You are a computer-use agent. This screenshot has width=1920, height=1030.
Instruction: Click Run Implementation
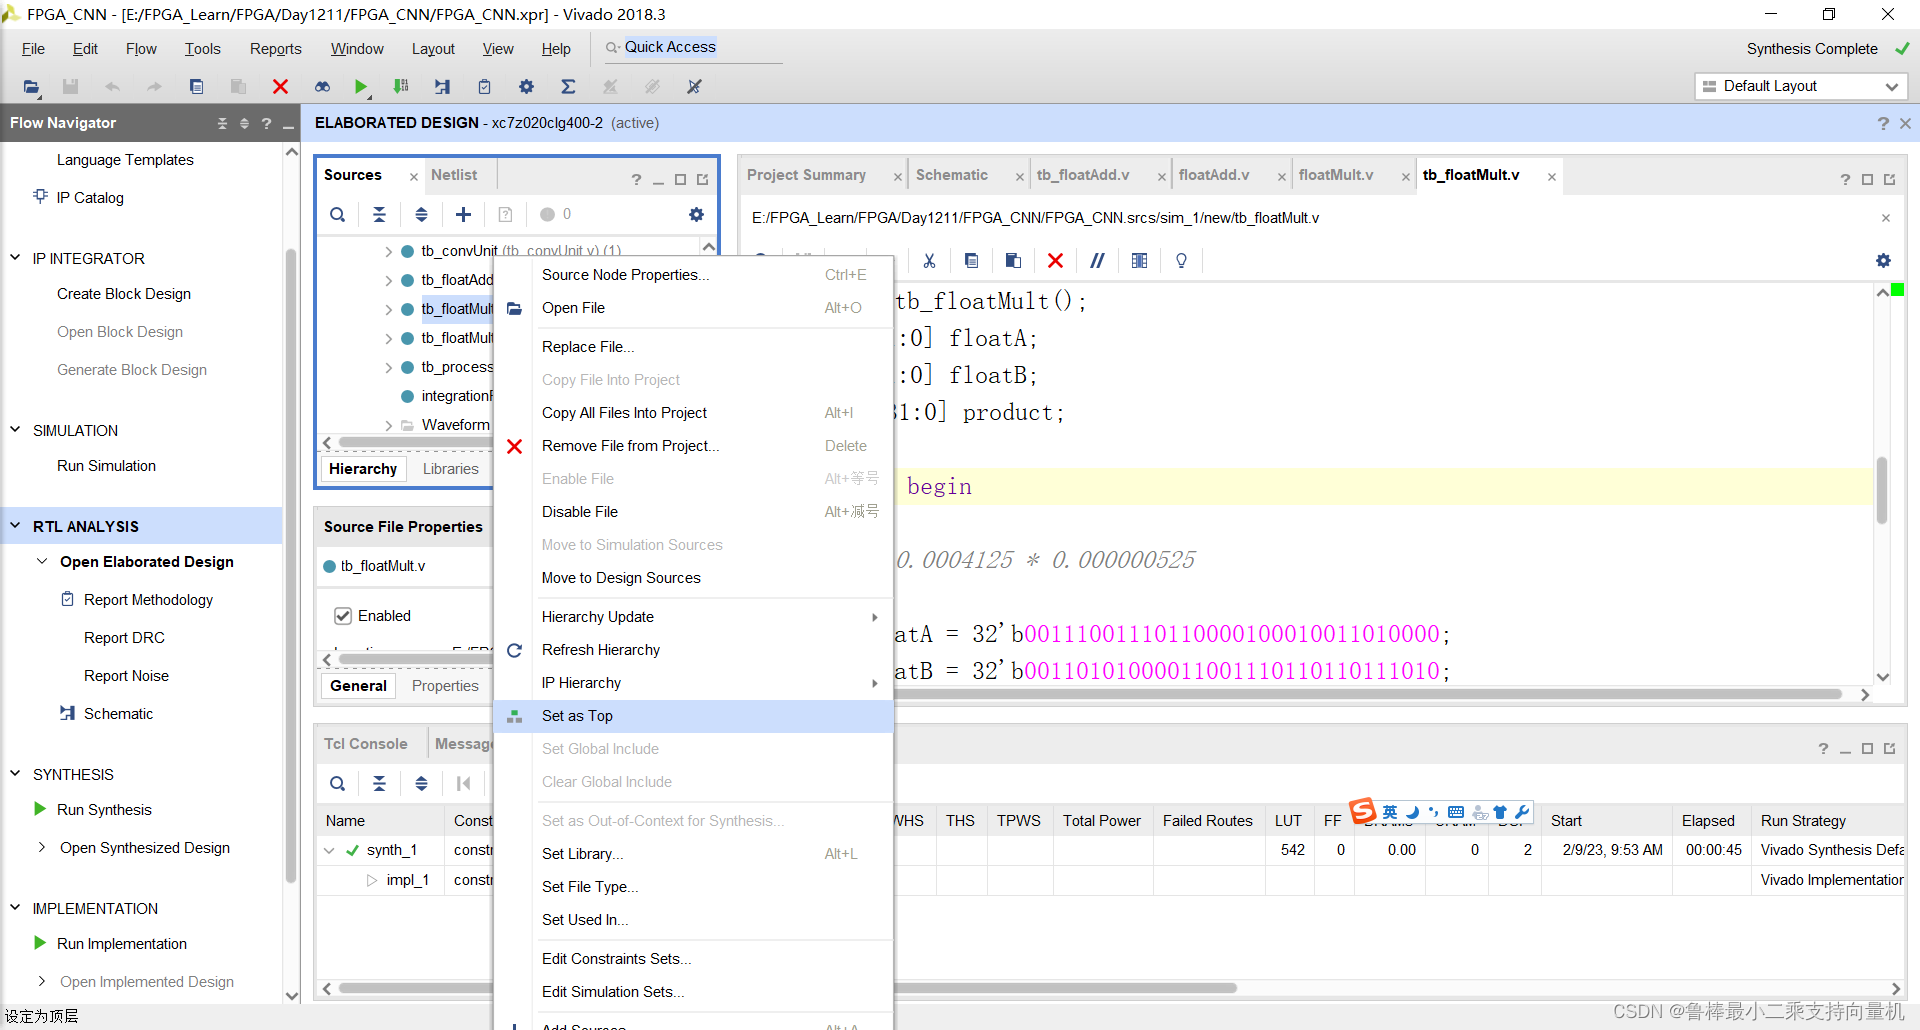pyautogui.click(x=122, y=944)
